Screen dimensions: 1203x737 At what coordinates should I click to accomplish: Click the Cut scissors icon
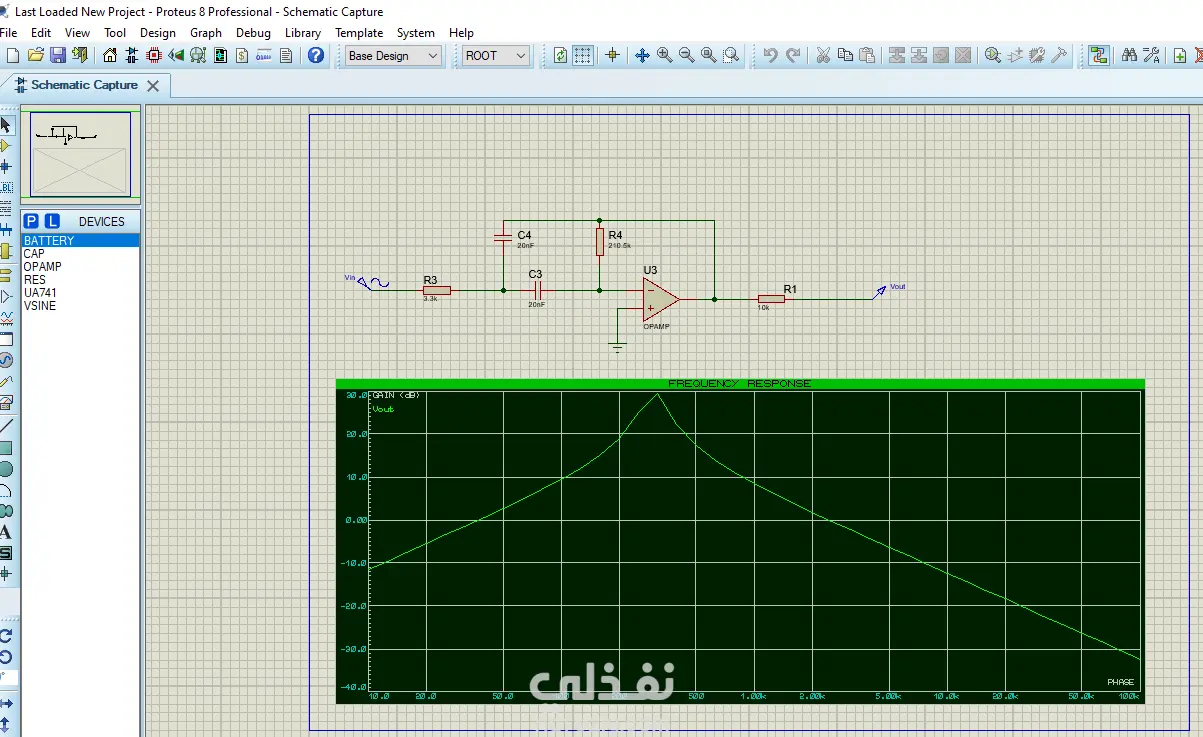click(823, 56)
